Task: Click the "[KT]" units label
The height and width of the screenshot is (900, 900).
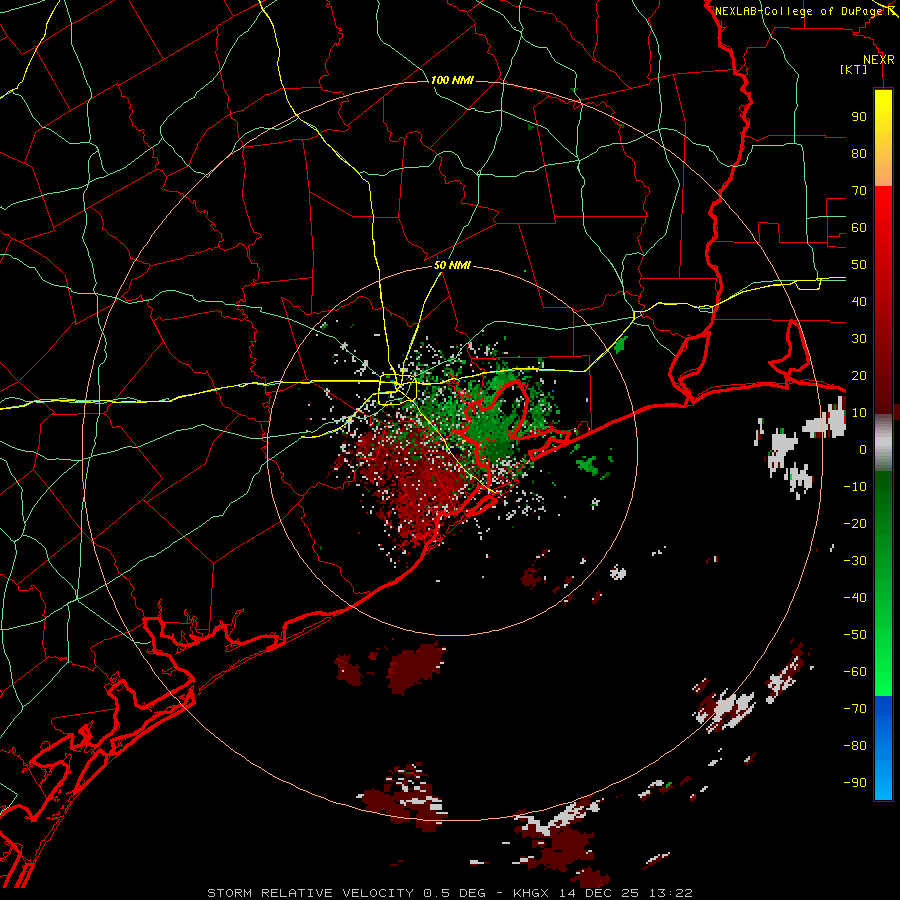Action: [854, 69]
